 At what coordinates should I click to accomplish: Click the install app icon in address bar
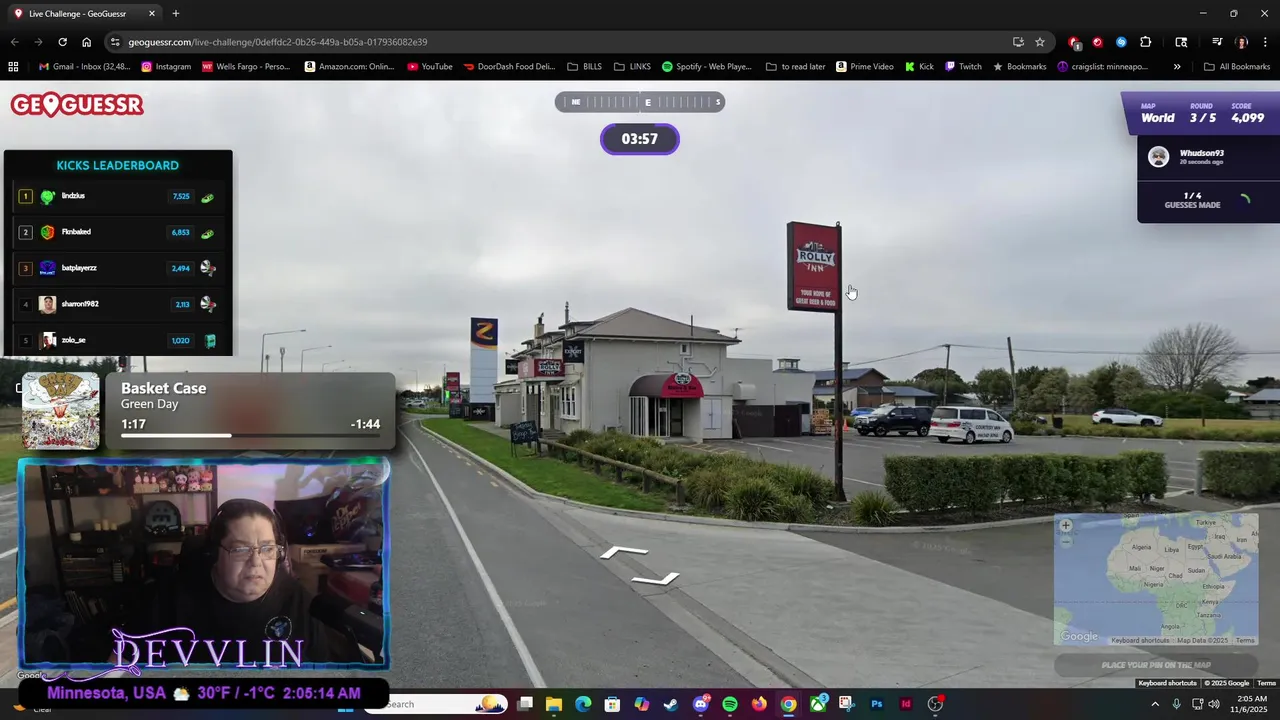click(x=1018, y=42)
